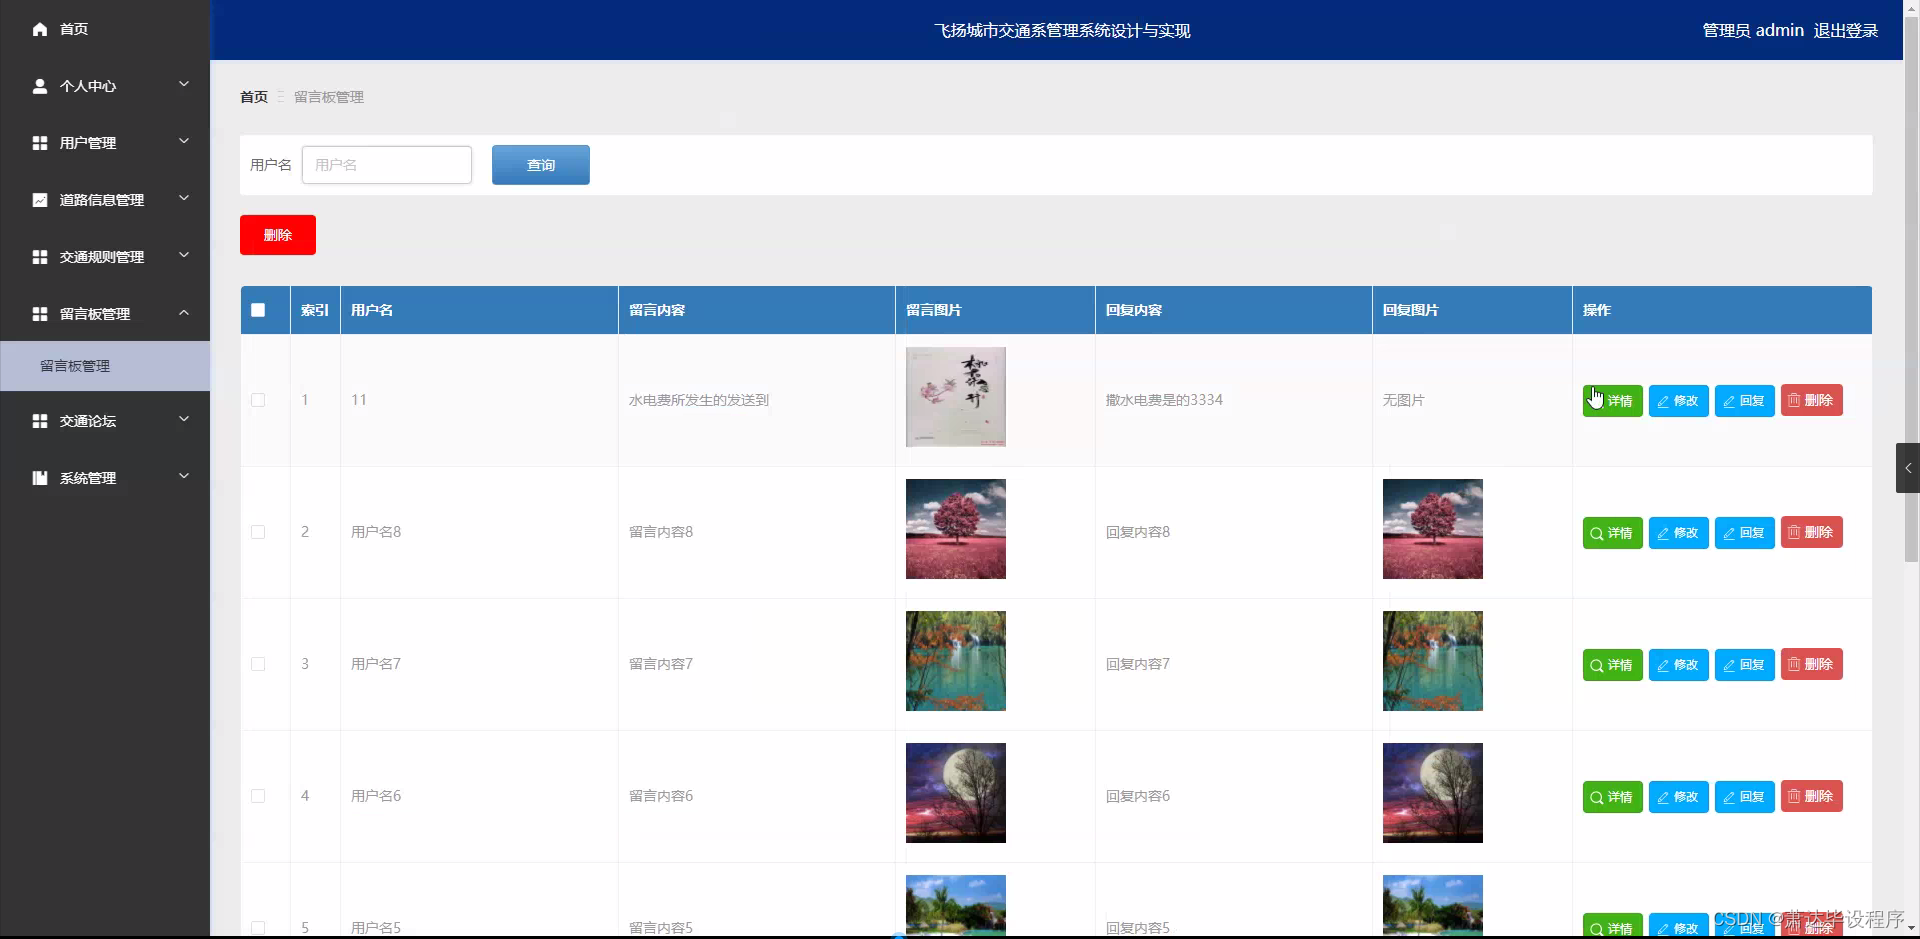
Task: Open the 留言图片 waterfall thumbnail for 用户名7
Action: 956,661
